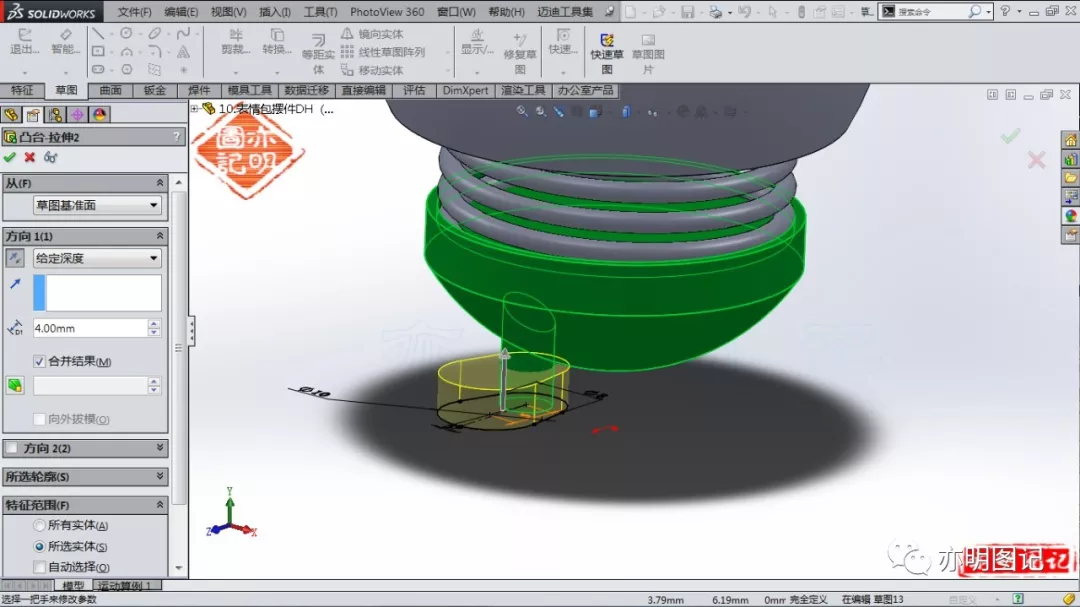The width and height of the screenshot is (1080, 607).
Task: Click the save icon in the top toolbar
Action: [687, 12]
